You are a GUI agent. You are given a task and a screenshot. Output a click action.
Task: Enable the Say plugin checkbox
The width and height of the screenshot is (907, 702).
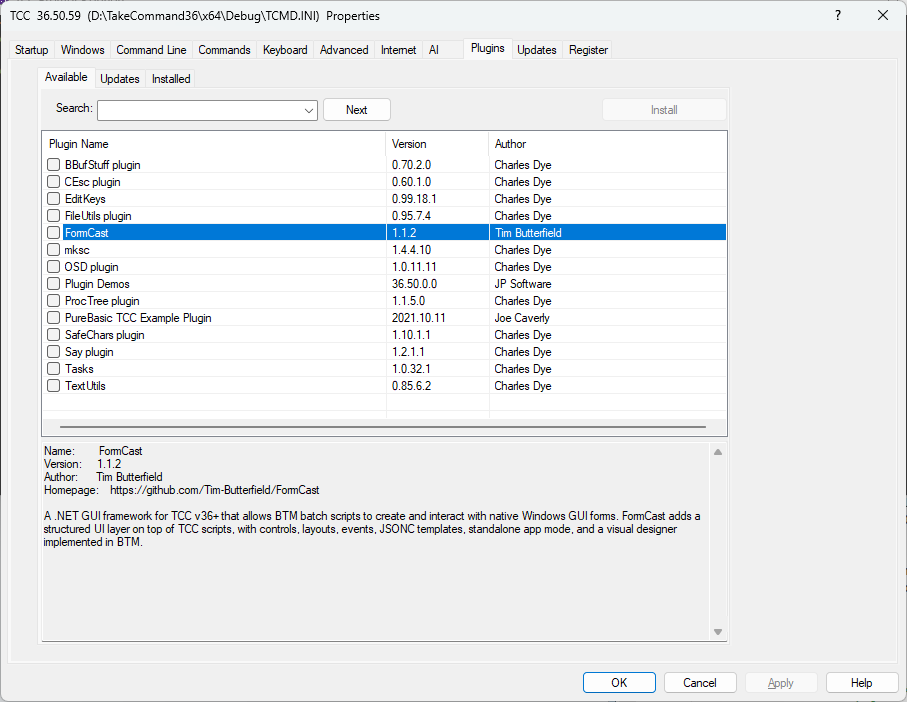point(53,352)
